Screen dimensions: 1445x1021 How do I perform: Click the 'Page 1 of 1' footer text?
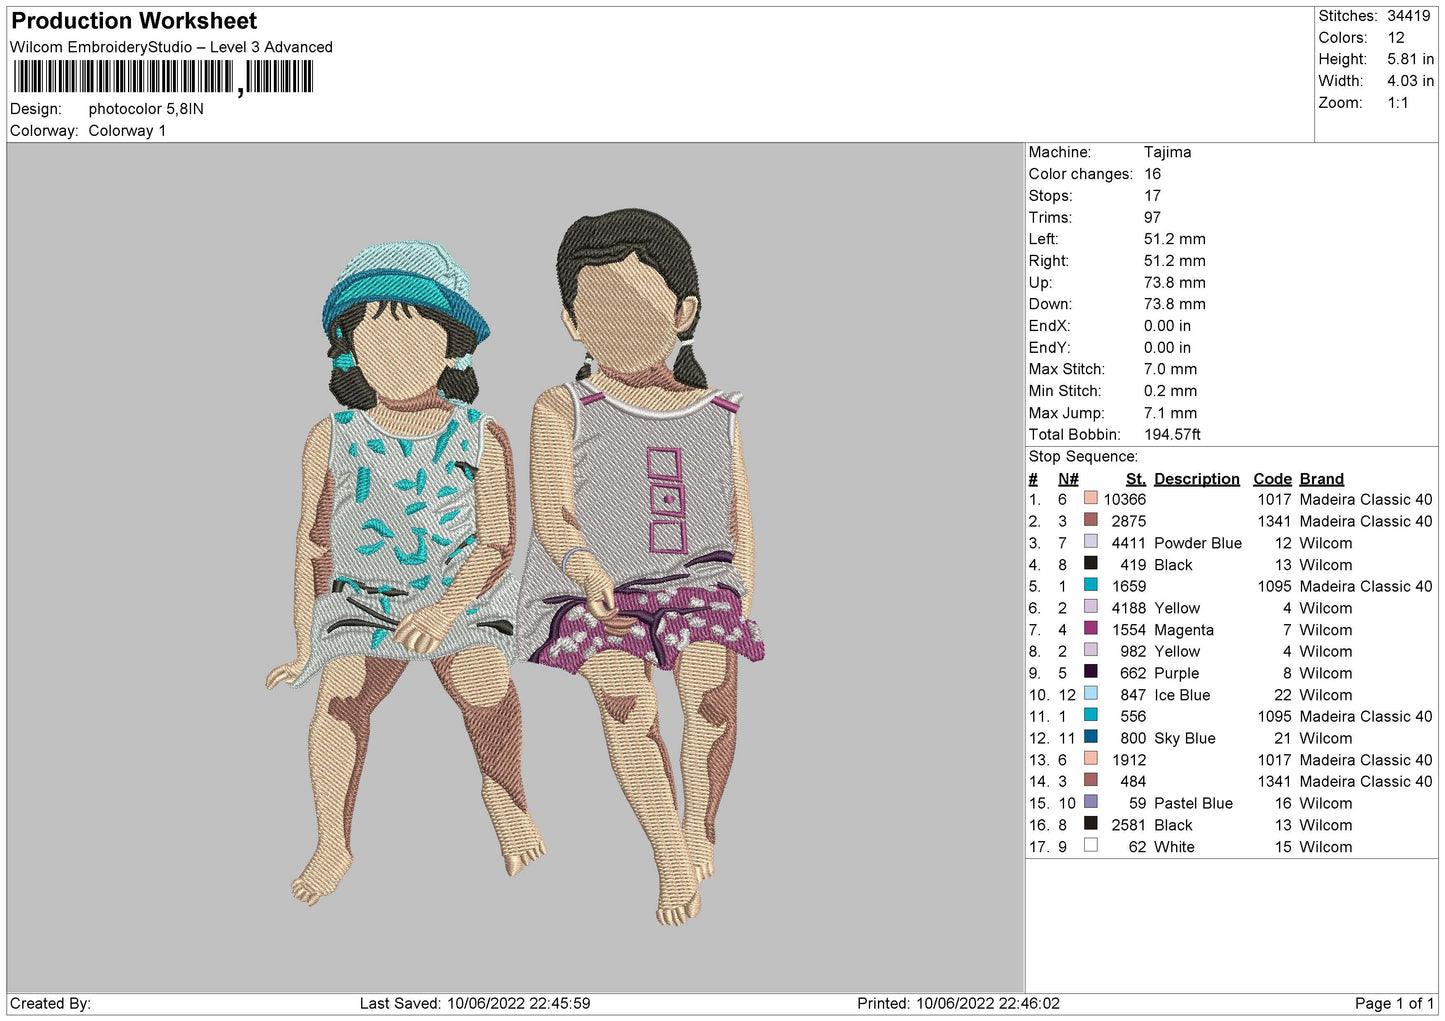[x=1394, y=1003]
